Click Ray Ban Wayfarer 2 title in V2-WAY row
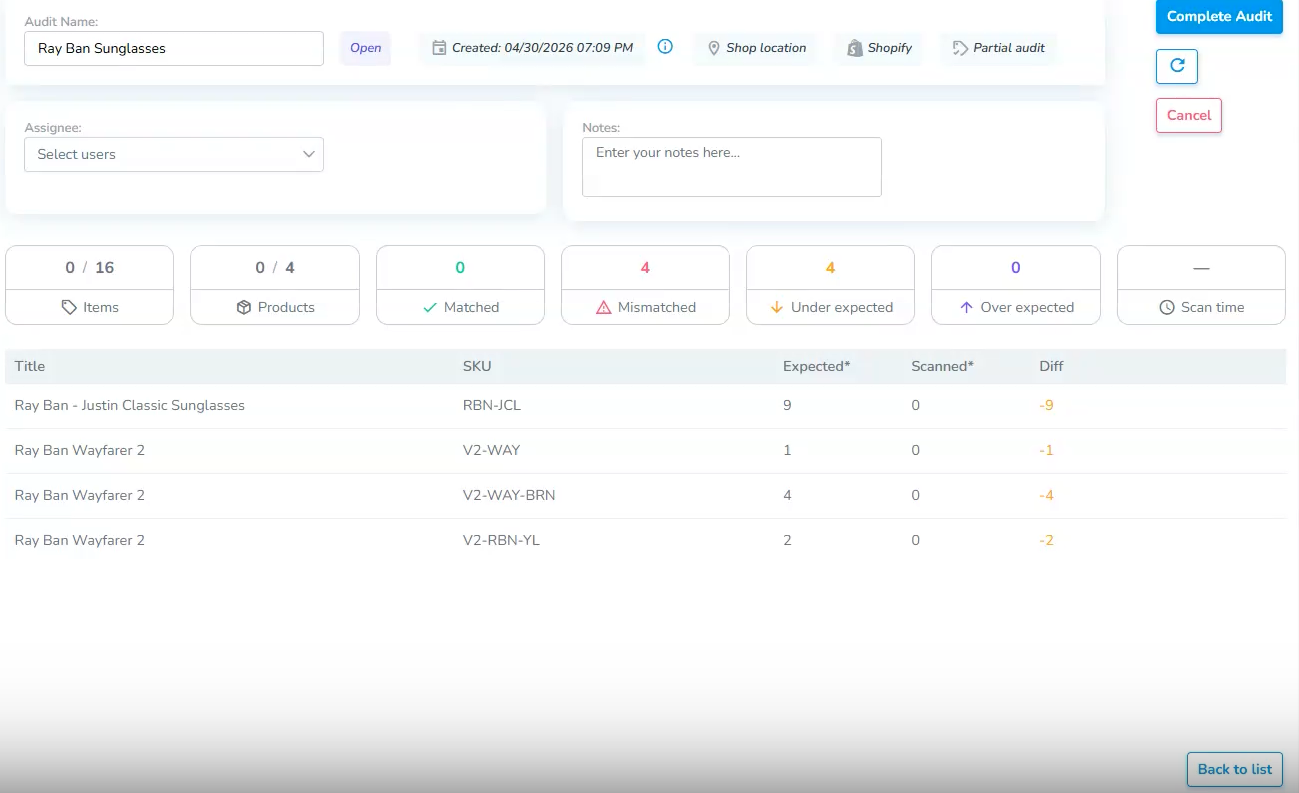 pos(80,450)
